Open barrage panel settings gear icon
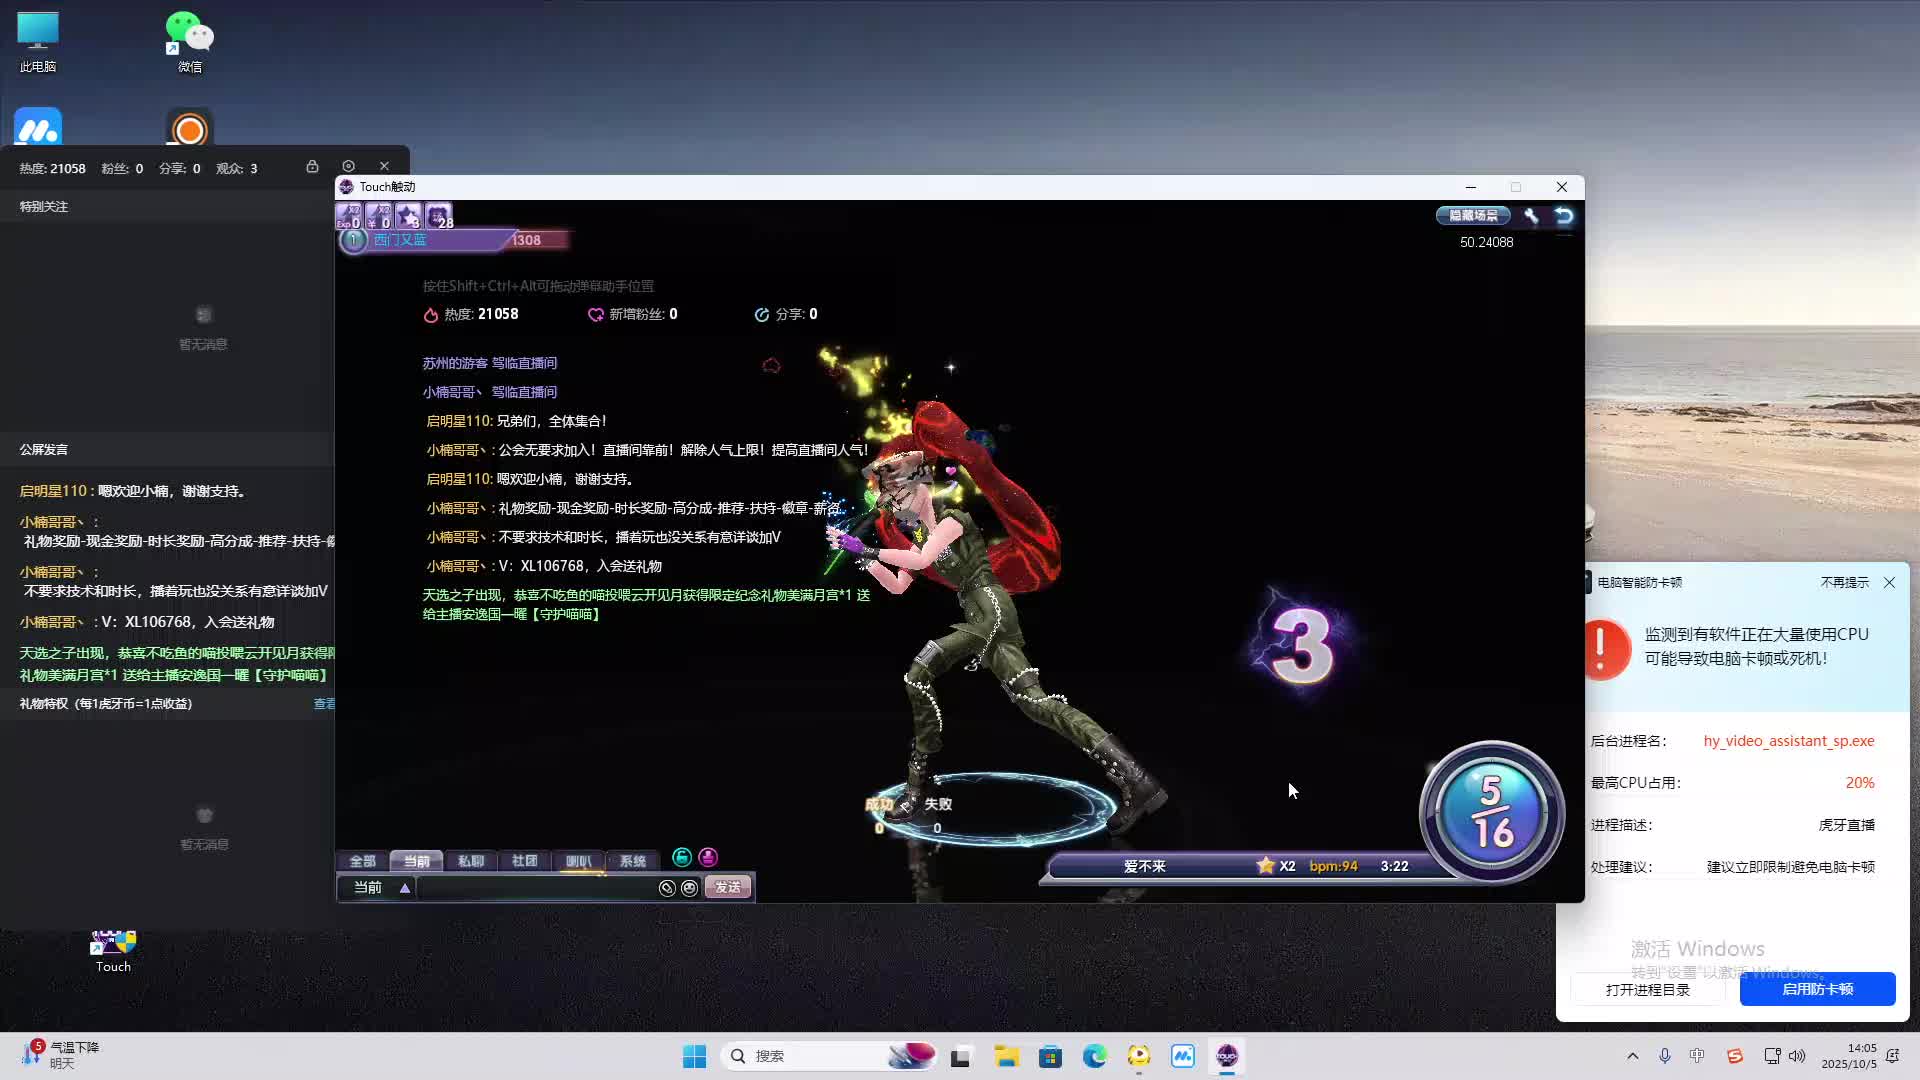 (348, 166)
